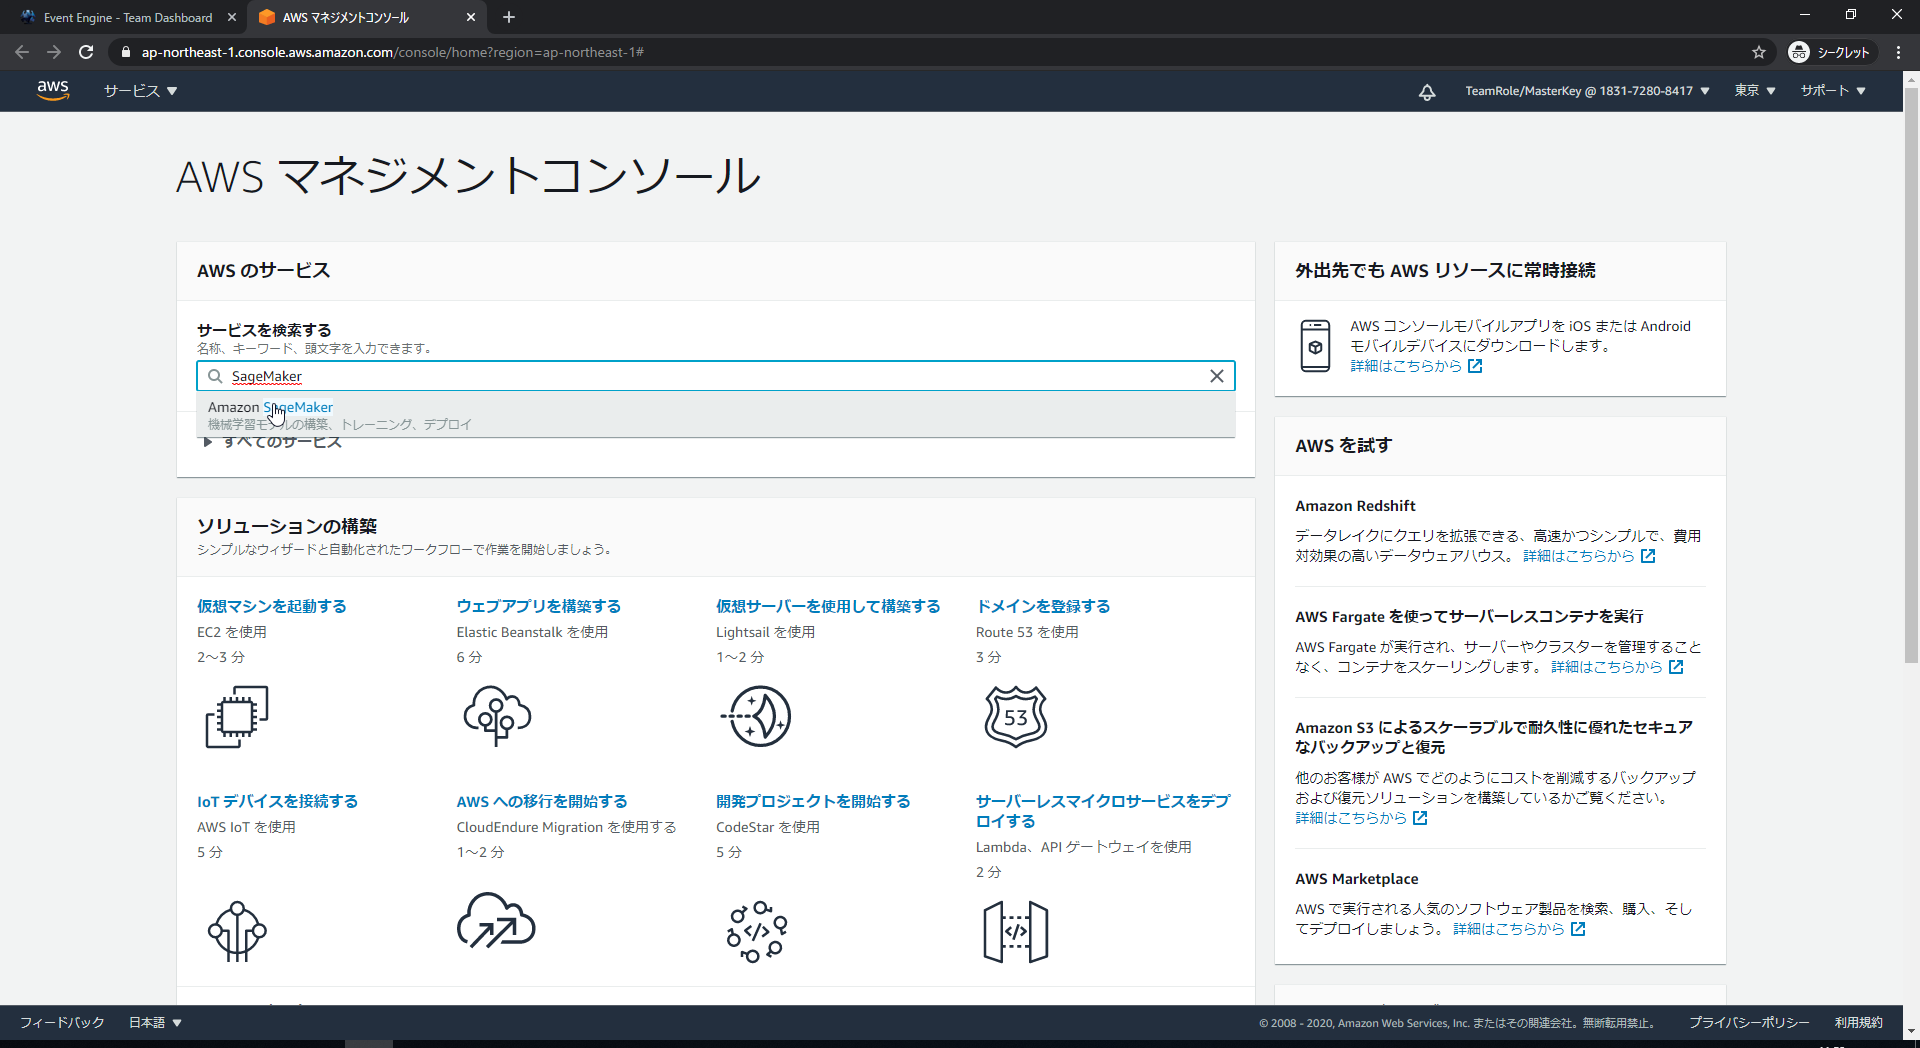
Task: Open the notifications bell icon
Action: [x=1427, y=91]
